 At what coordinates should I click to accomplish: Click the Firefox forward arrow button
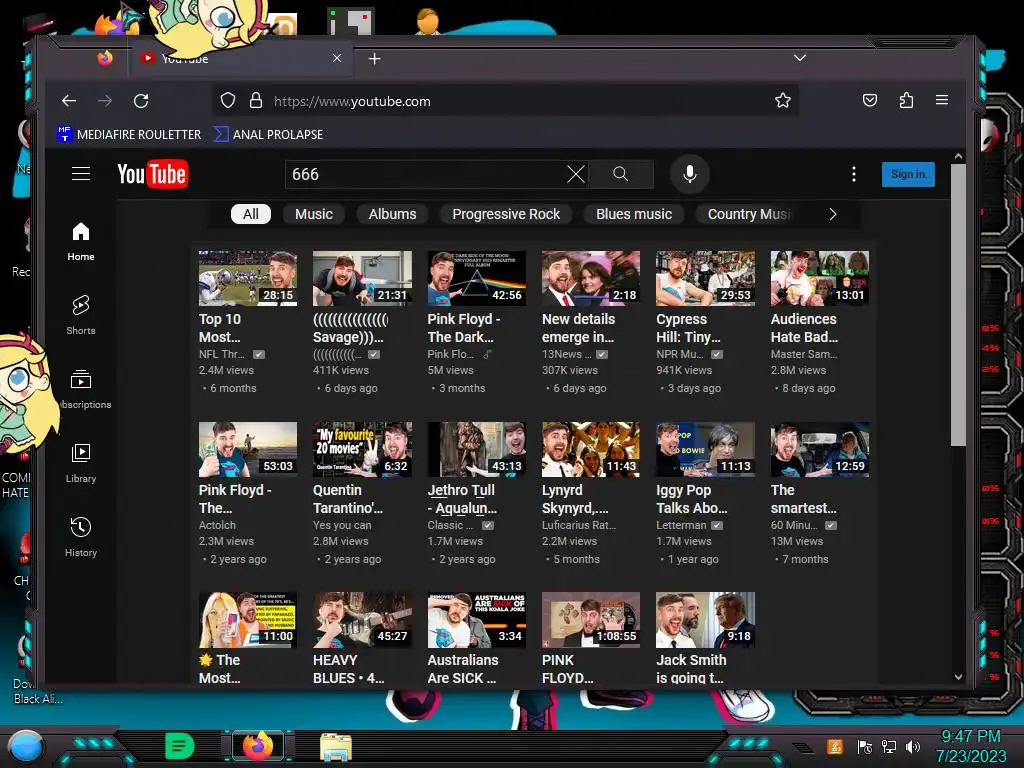point(104,101)
